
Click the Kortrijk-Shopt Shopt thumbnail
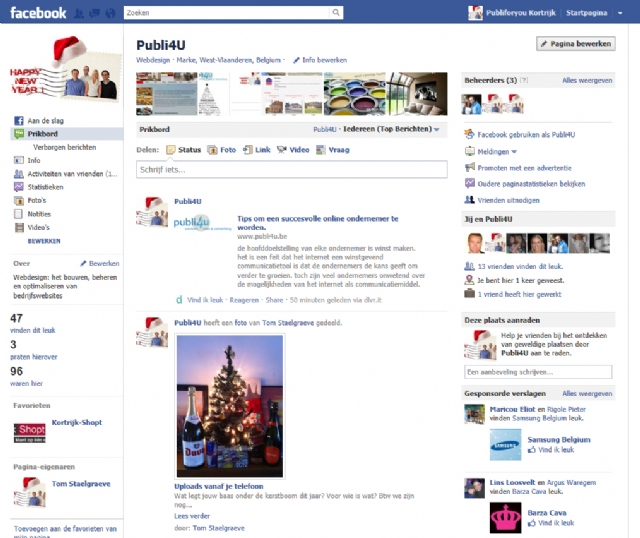tap(30, 433)
